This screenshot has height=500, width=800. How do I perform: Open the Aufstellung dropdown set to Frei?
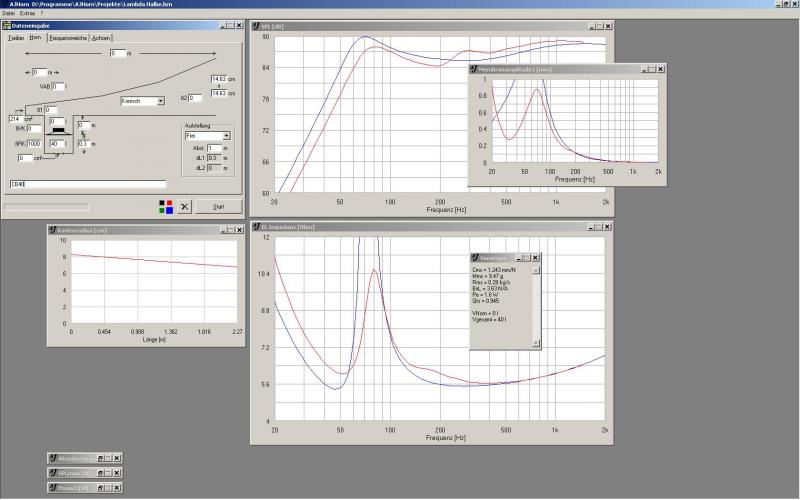click(227, 134)
